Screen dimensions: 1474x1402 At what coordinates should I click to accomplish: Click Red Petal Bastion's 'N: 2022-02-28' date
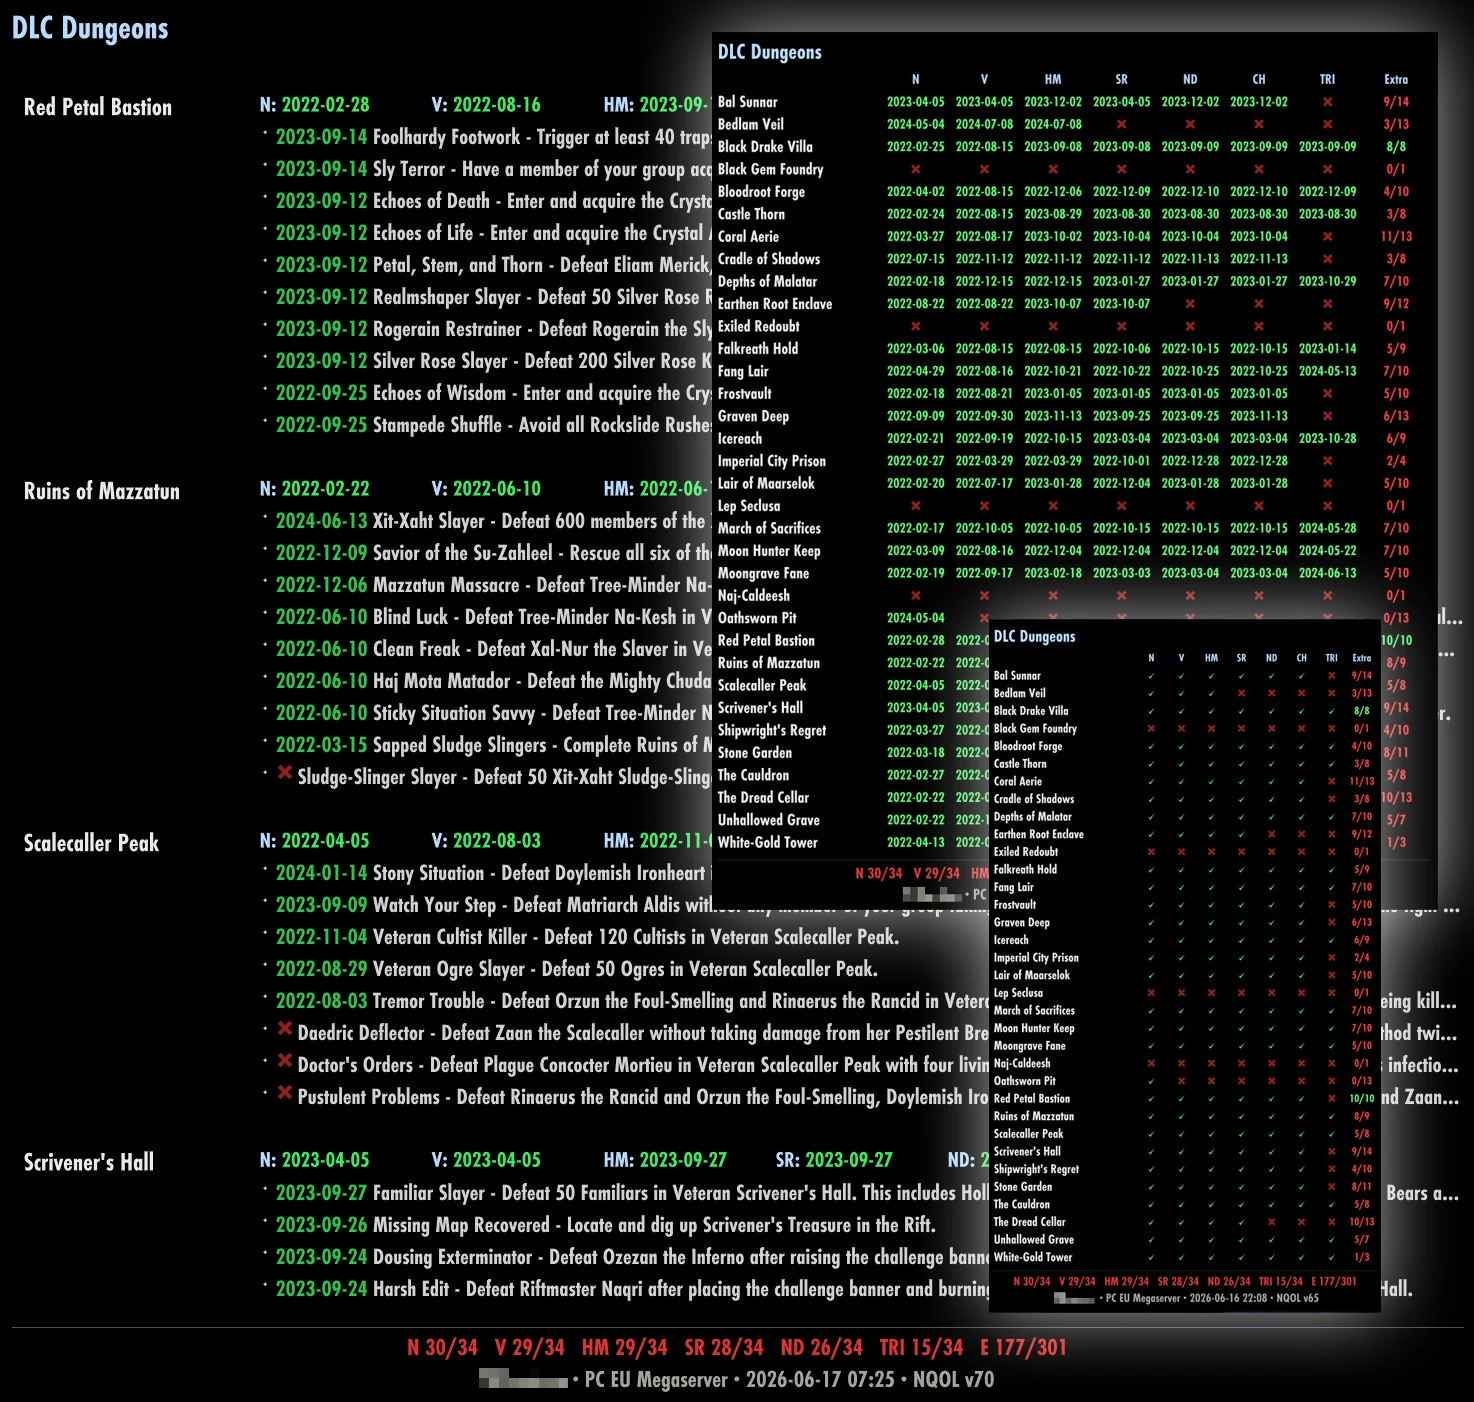315,105
